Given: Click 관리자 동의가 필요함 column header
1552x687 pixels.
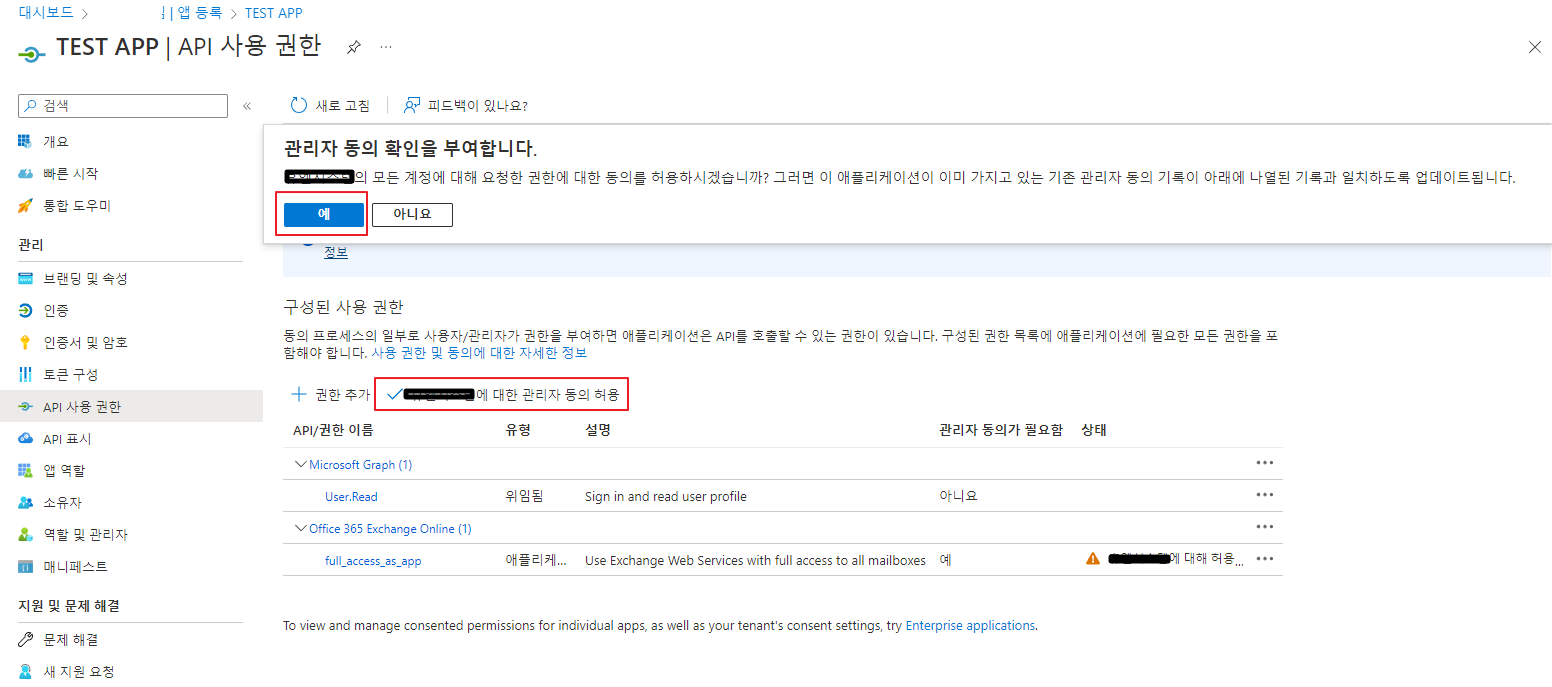Looking at the screenshot, I should point(1001,430).
